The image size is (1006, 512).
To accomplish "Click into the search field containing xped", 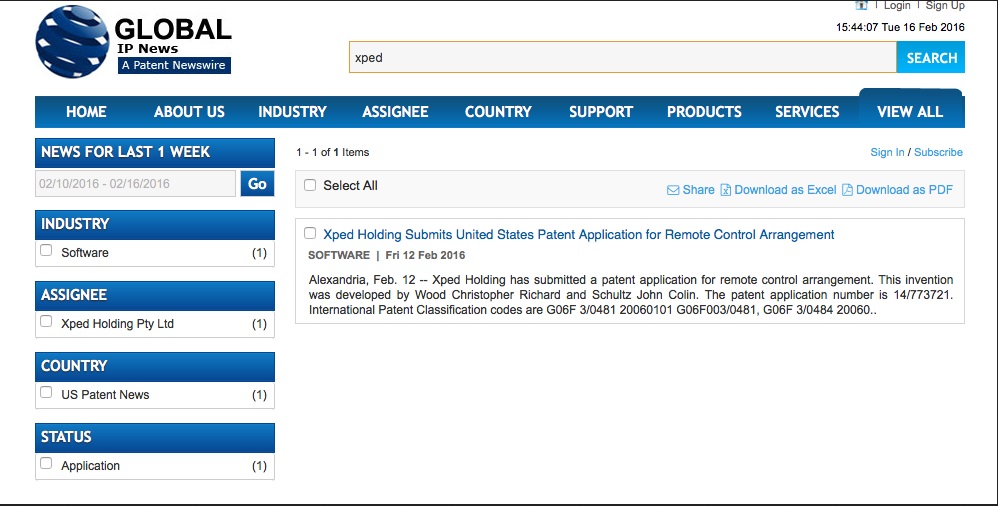I will click(x=622, y=58).
